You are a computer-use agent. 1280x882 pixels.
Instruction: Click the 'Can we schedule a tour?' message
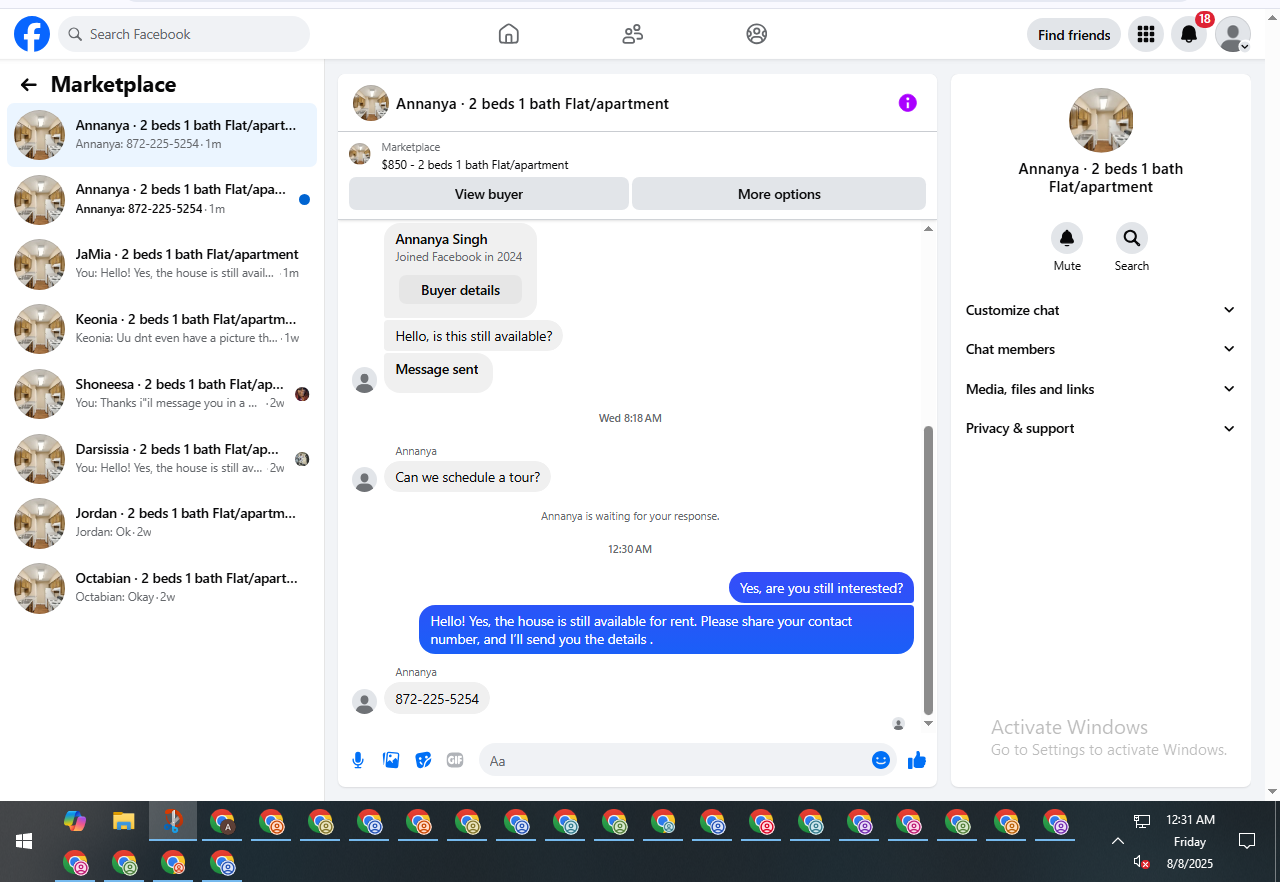click(x=467, y=477)
